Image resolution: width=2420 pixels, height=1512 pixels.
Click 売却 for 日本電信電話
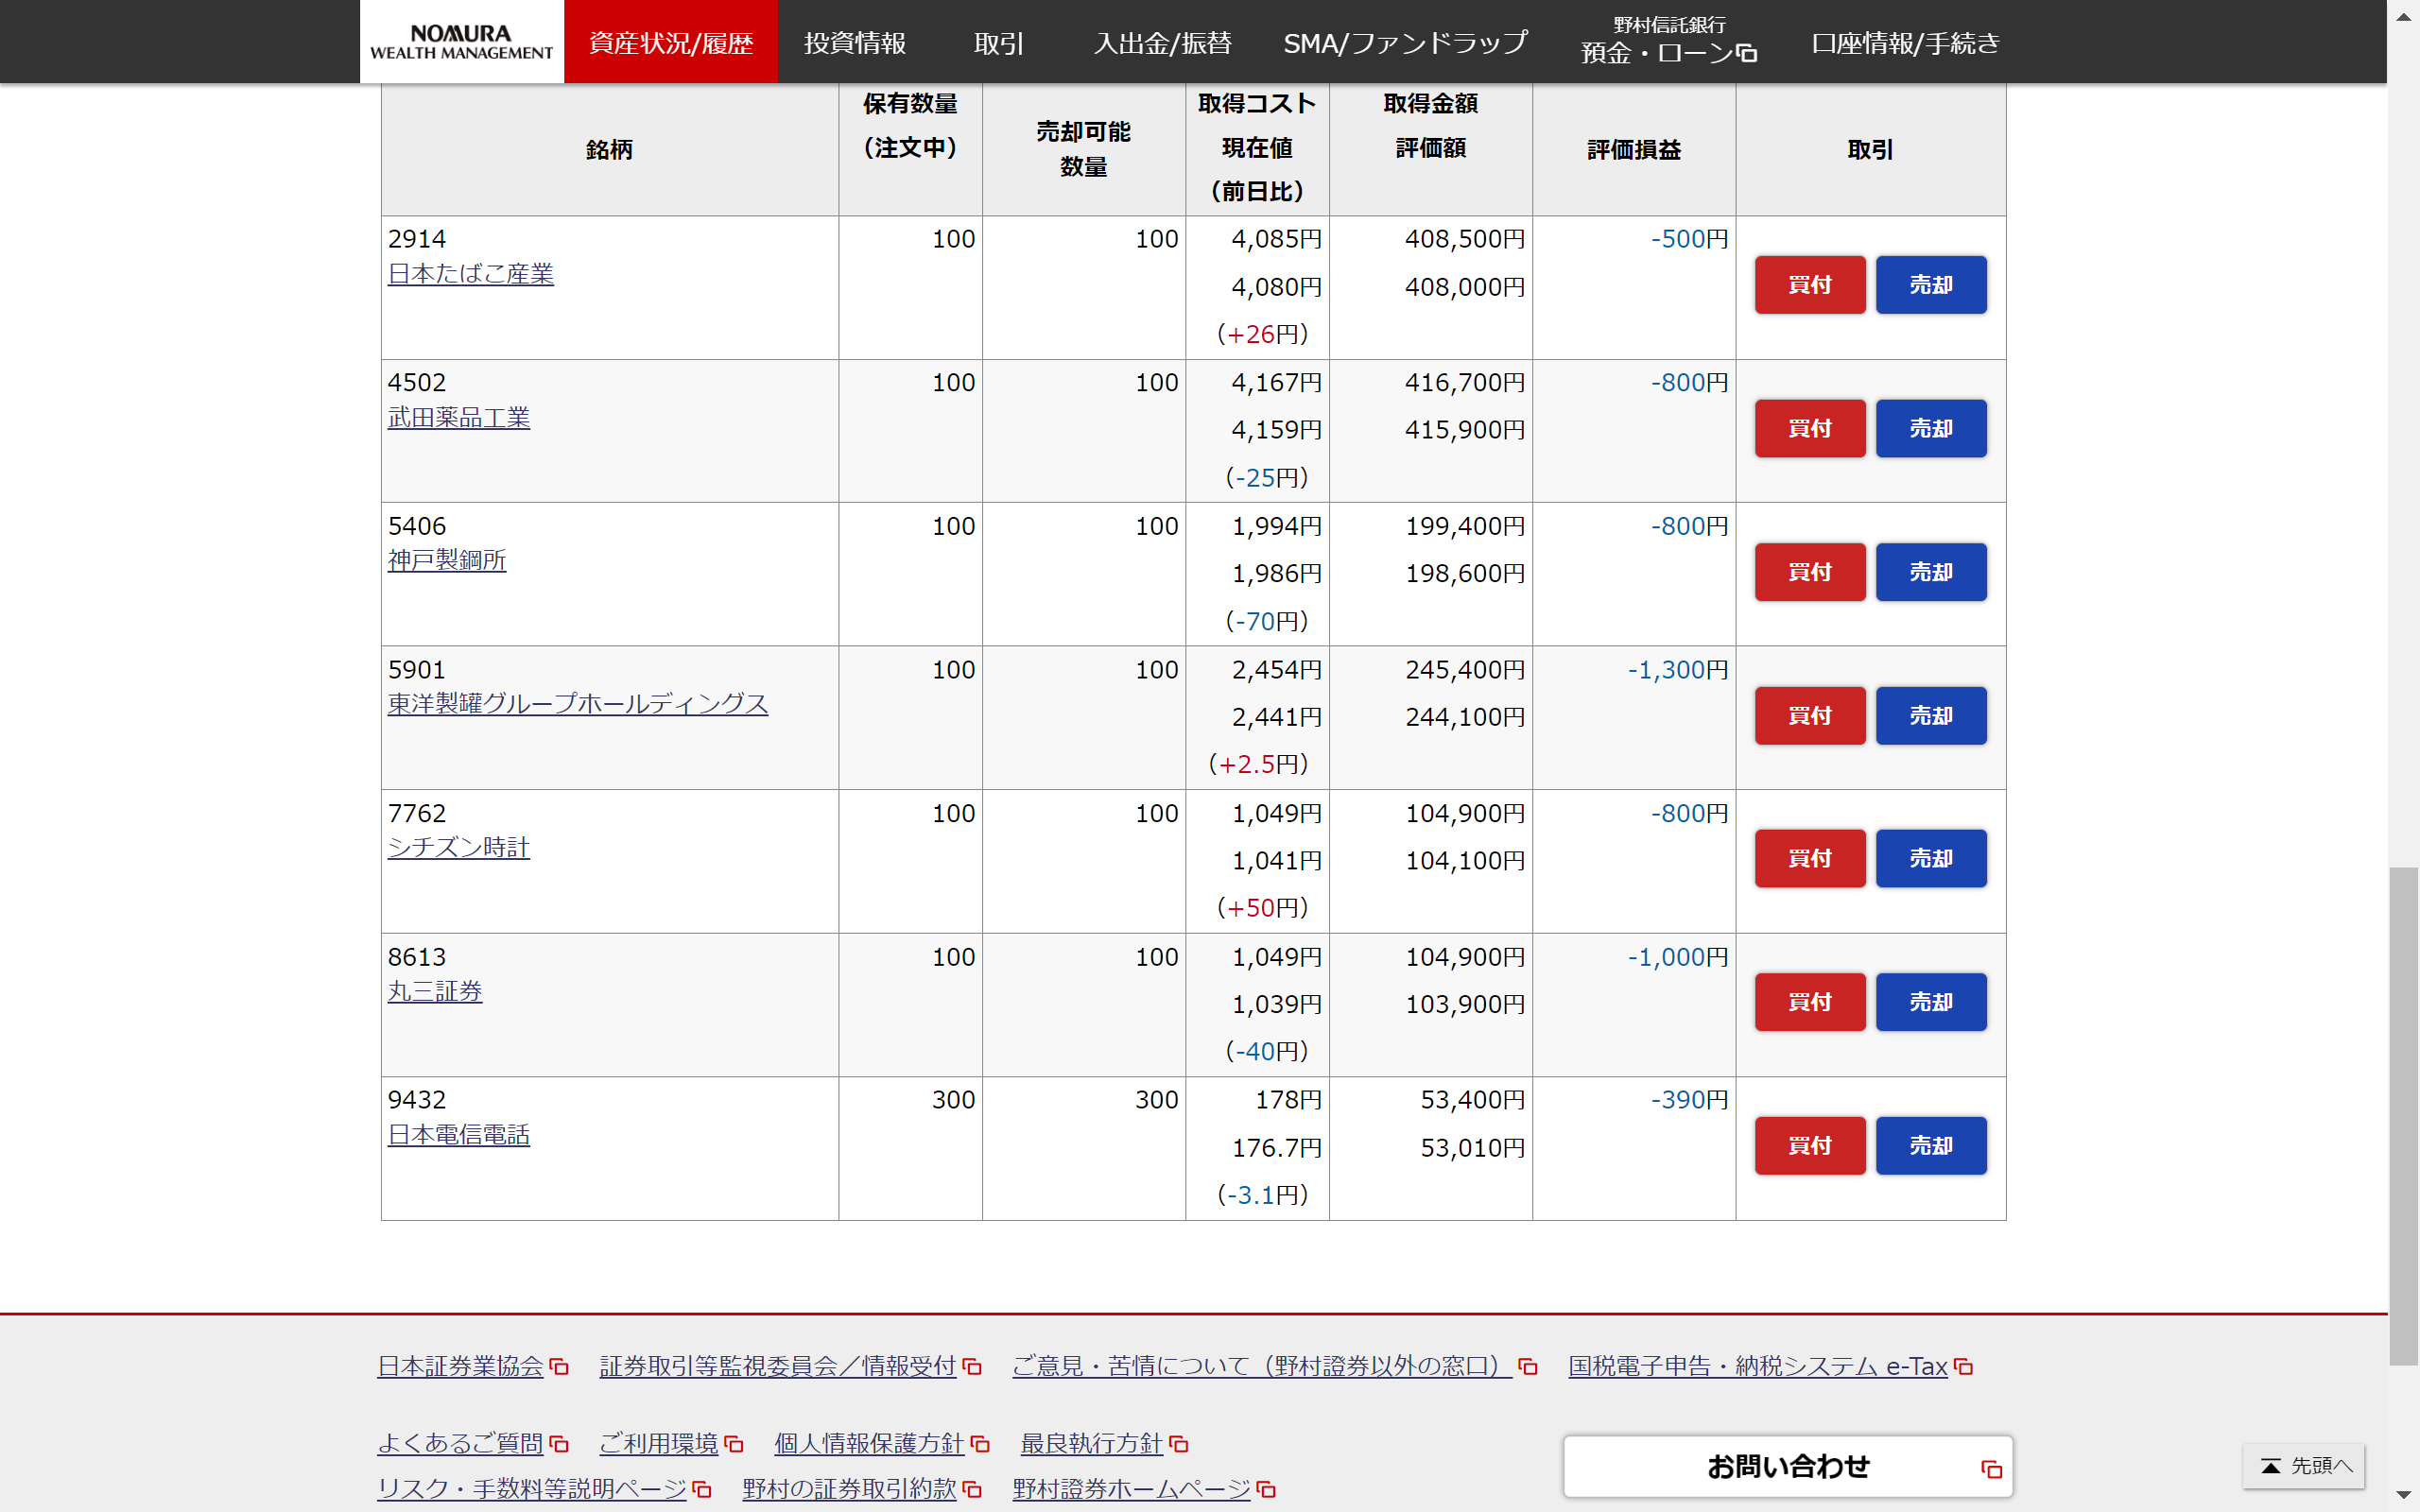[x=1931, y=1146]
